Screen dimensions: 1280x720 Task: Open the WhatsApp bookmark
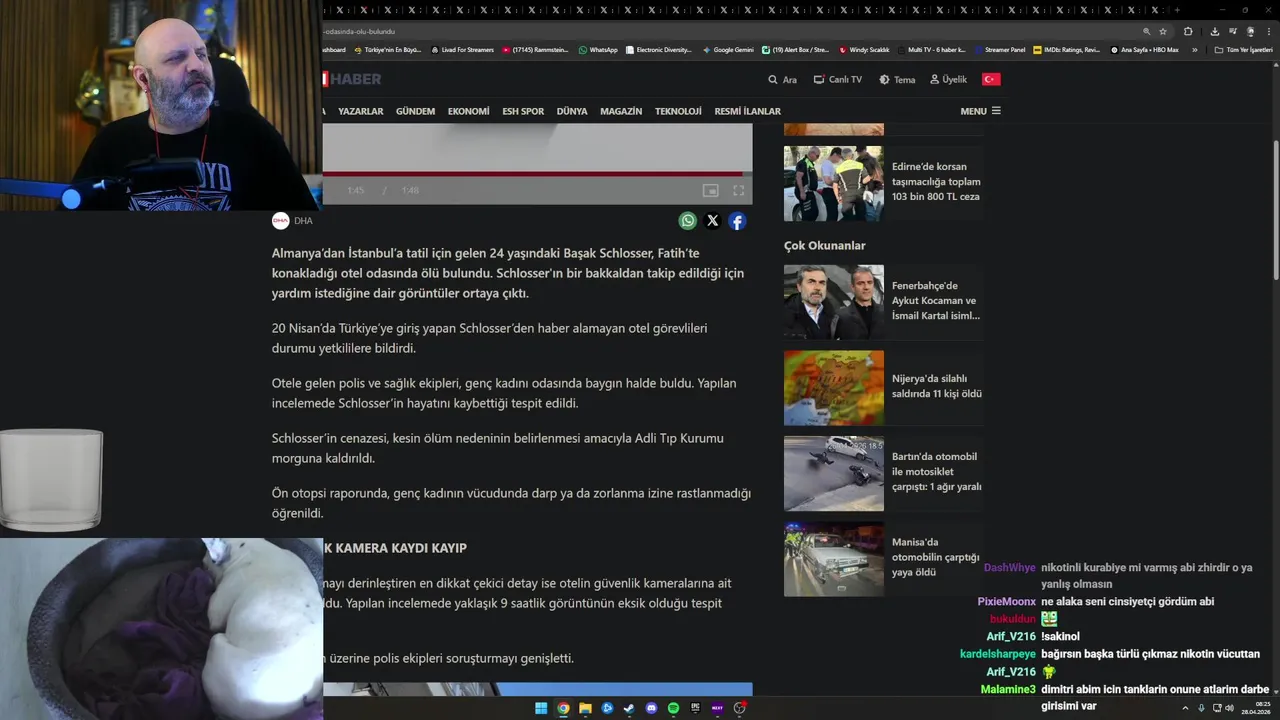point(598,49)
